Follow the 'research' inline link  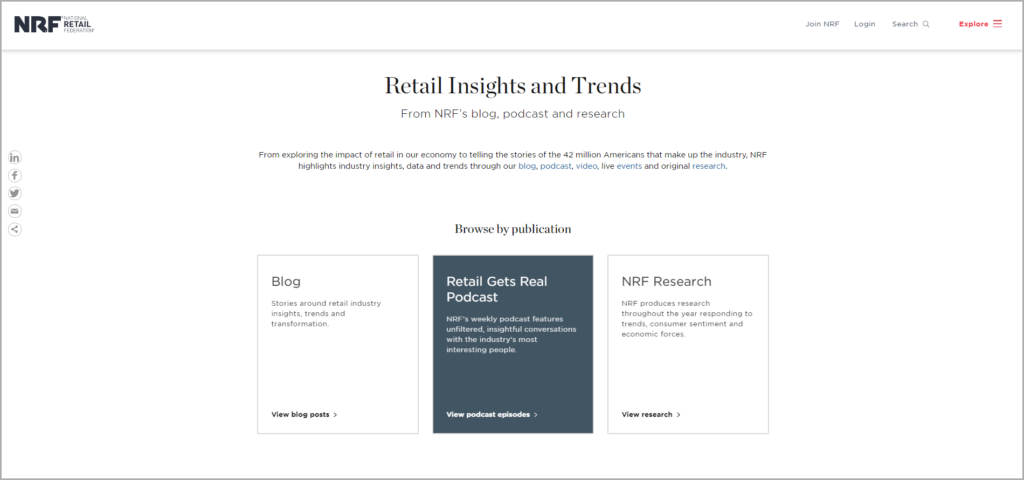tap(709, 167)
